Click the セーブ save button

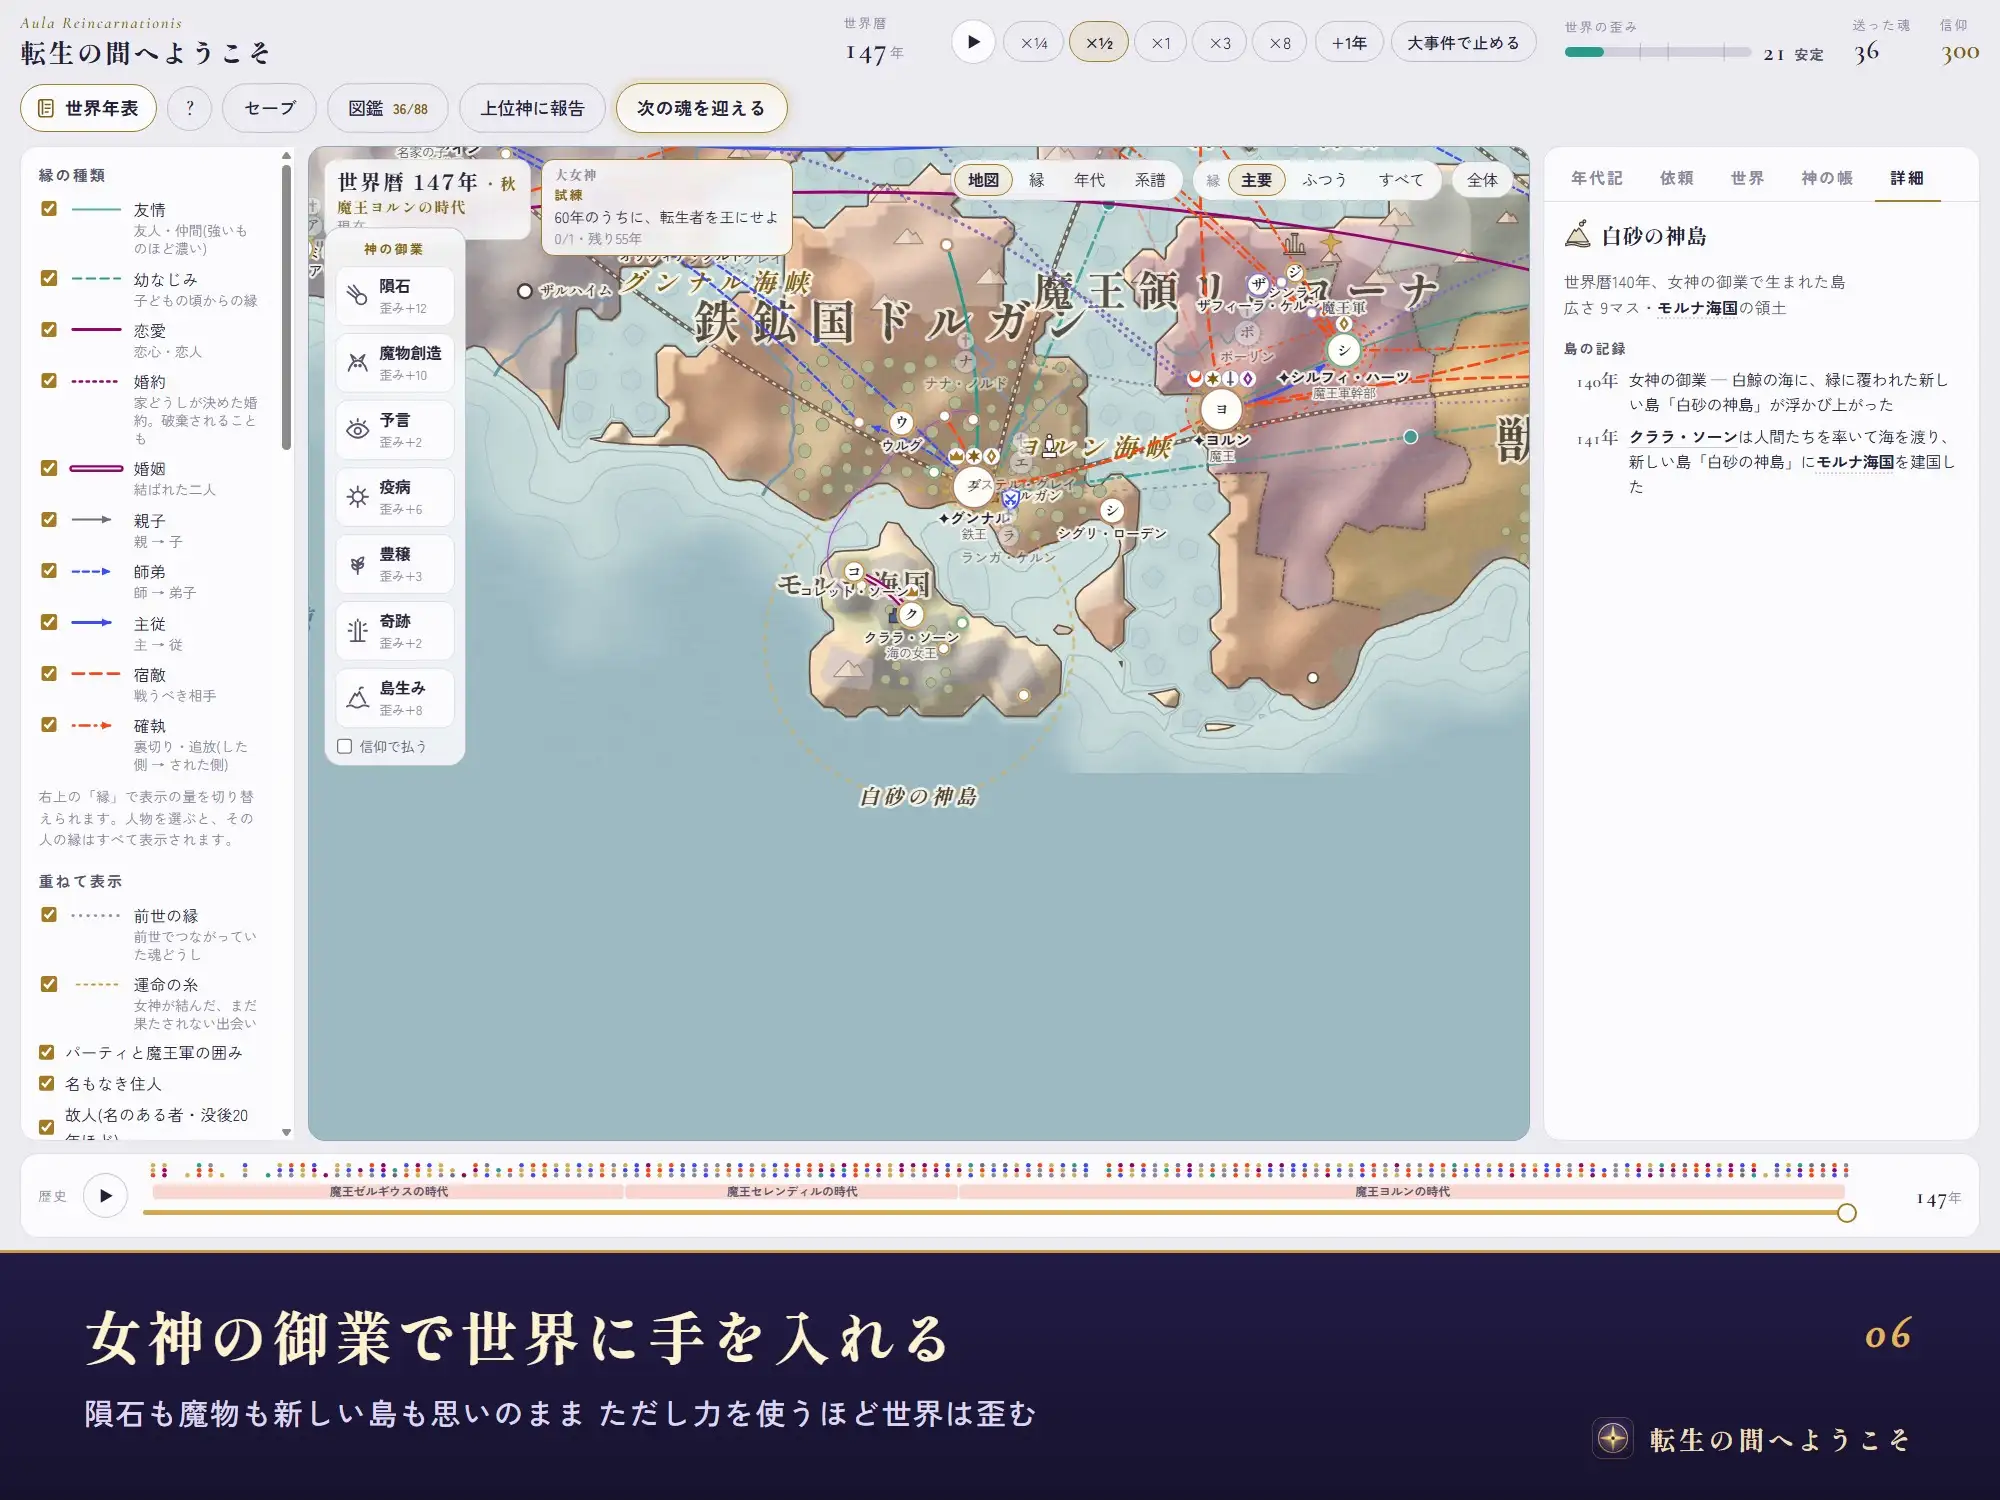(270, 108)
